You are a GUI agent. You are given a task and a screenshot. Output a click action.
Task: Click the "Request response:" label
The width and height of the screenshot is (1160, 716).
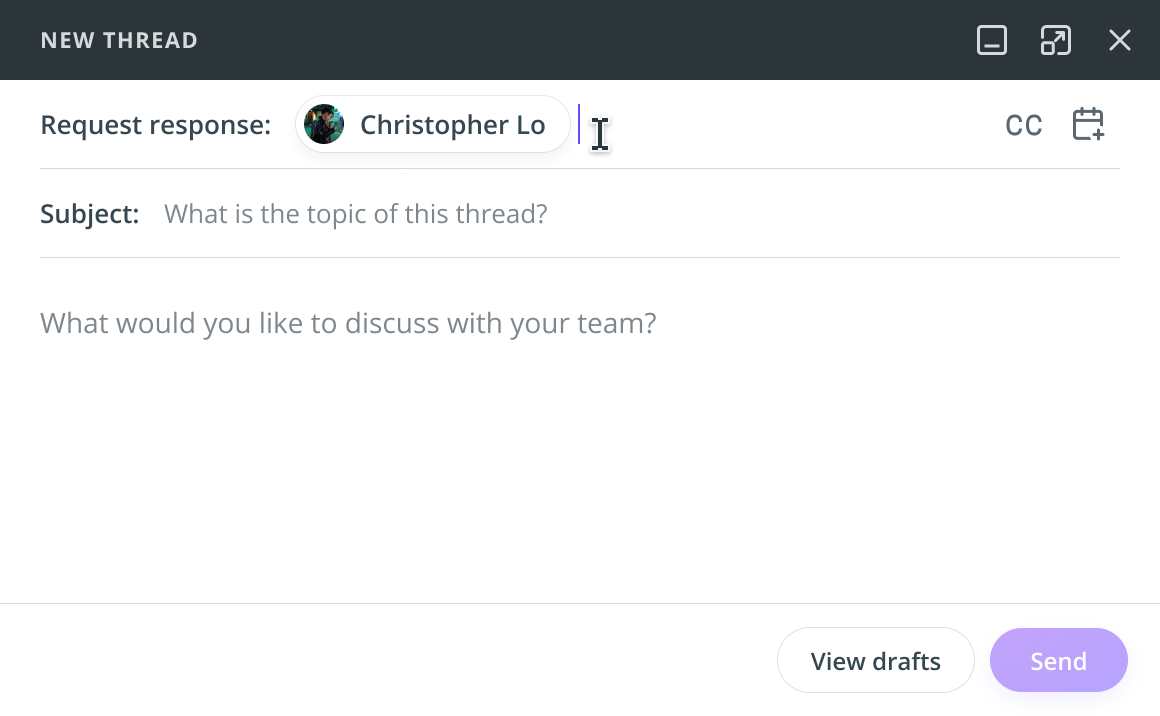point(155,125)
